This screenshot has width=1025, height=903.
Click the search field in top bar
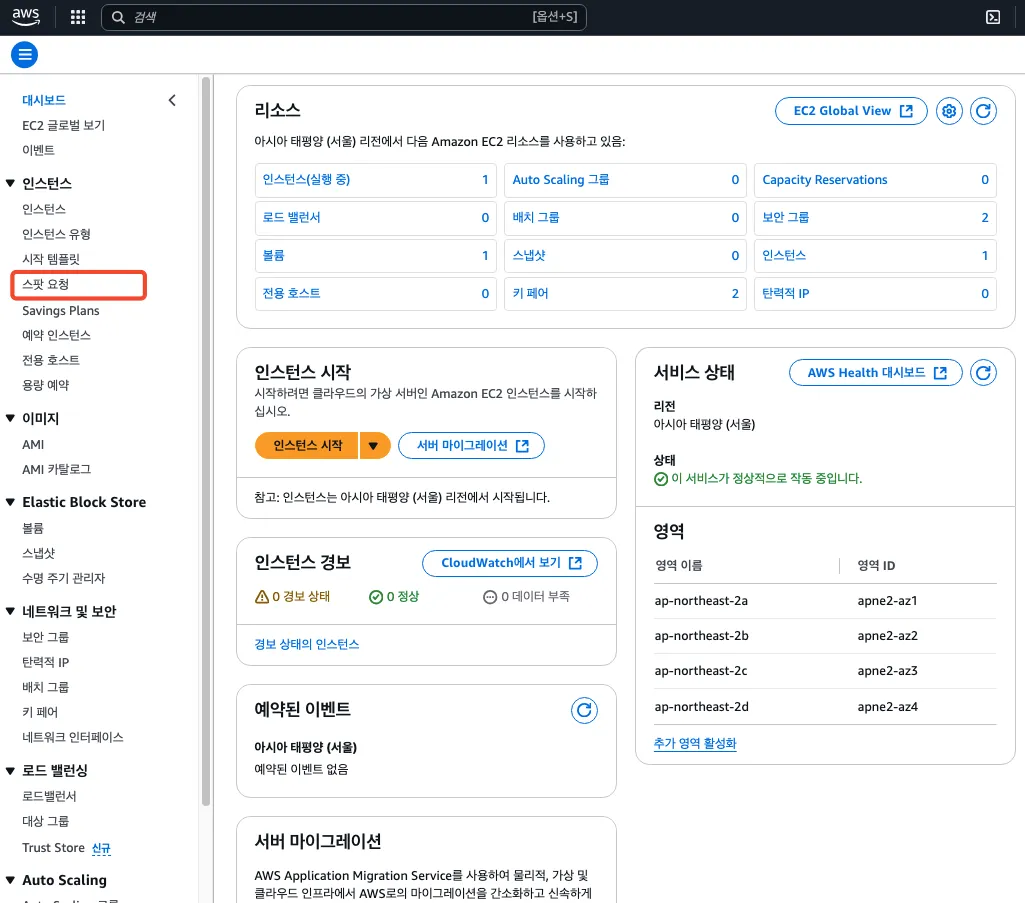point(344,17)
